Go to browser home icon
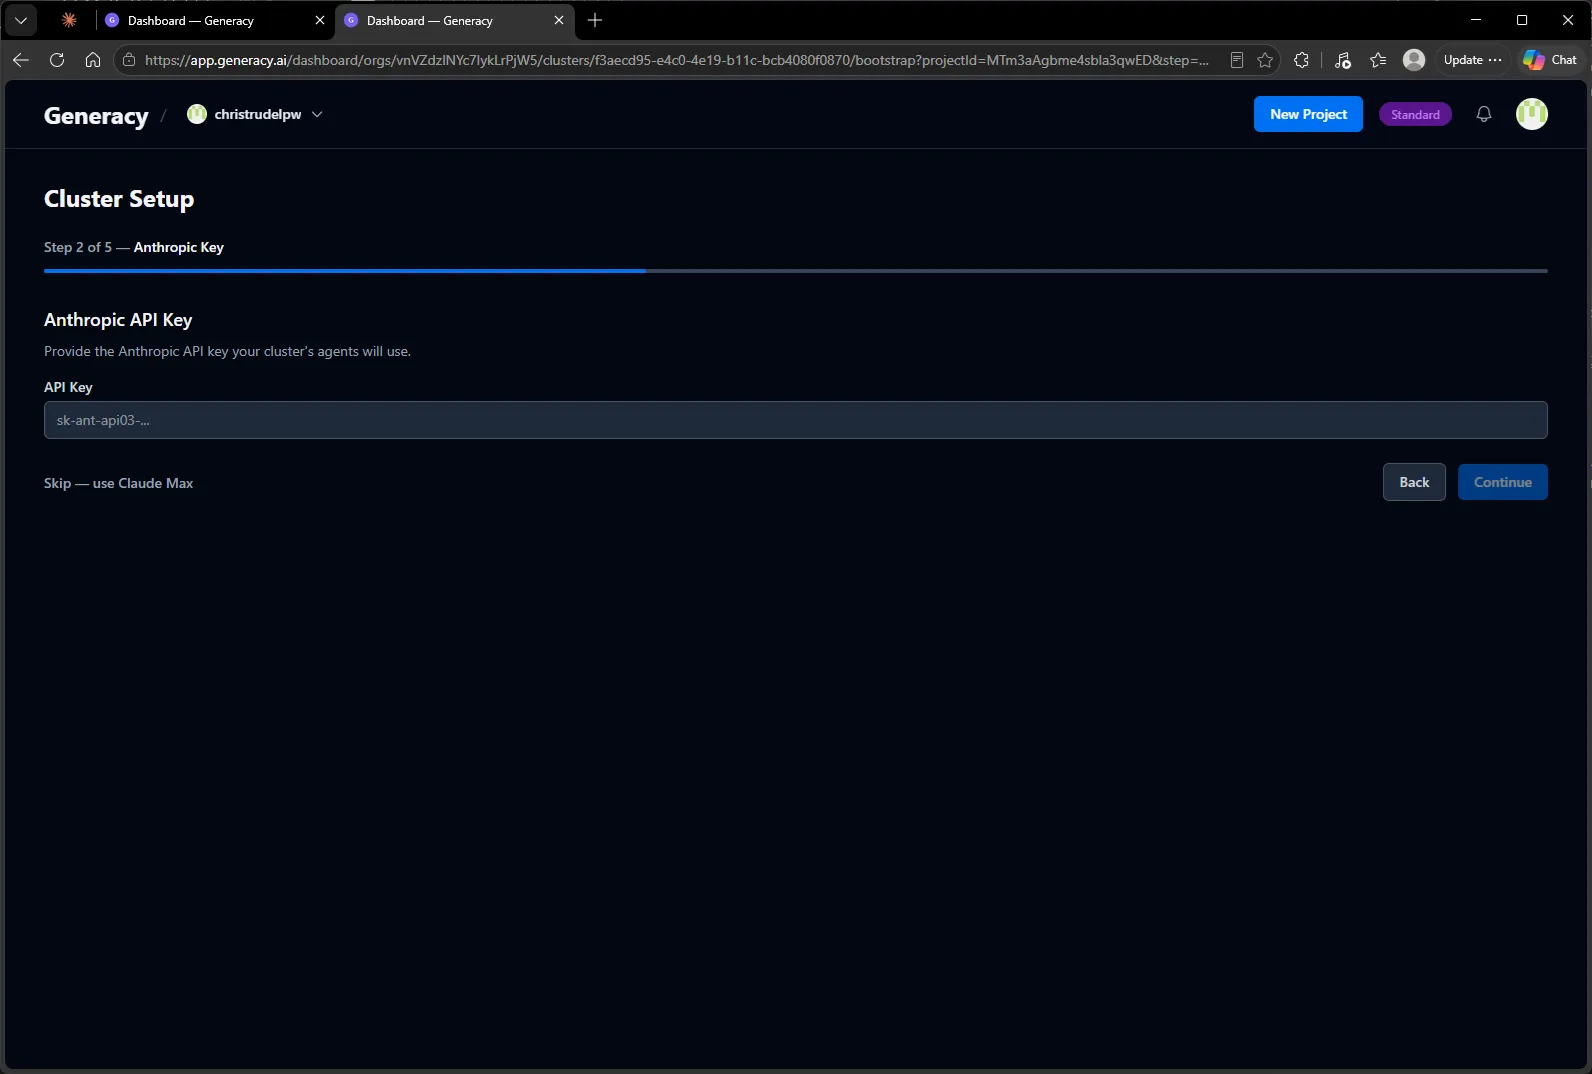The image size is (1592, 1074). tap(93, 60)
